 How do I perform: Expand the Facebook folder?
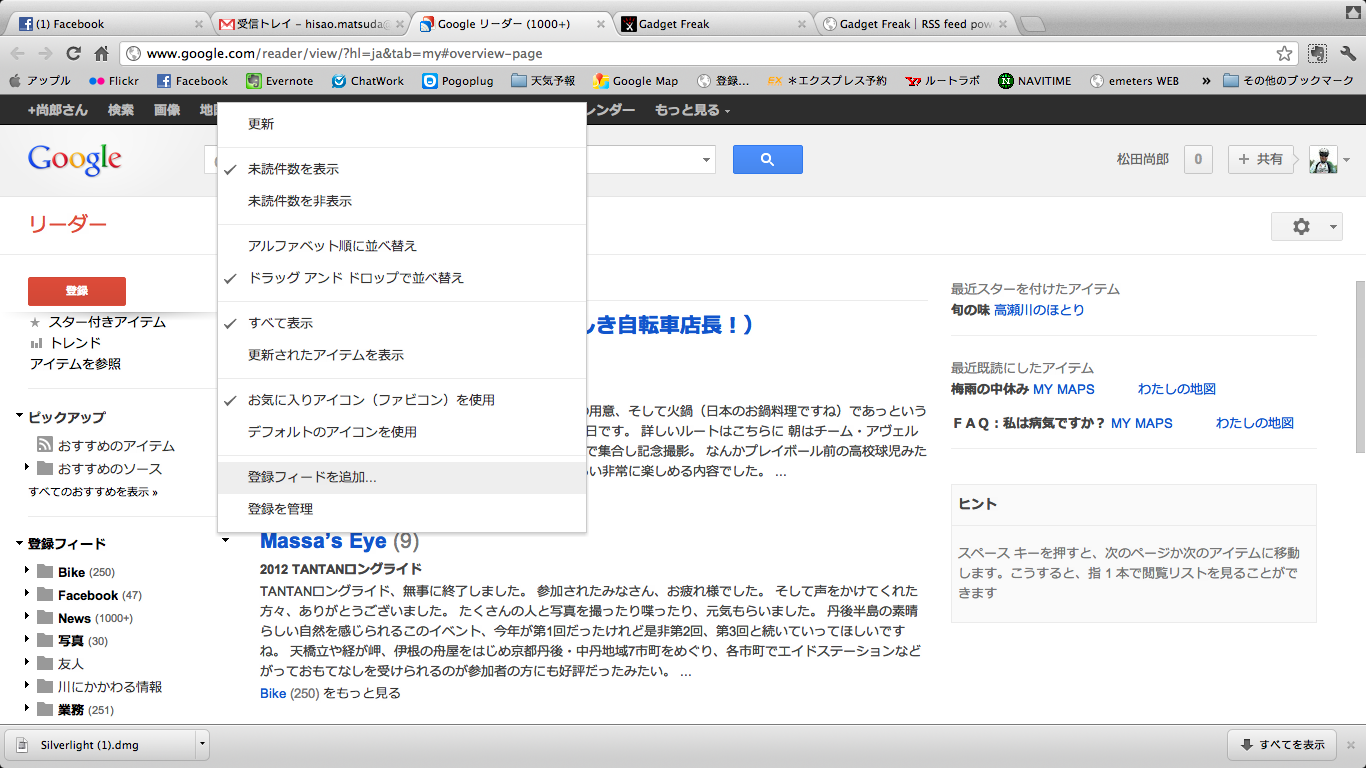[x=27, y=595]
